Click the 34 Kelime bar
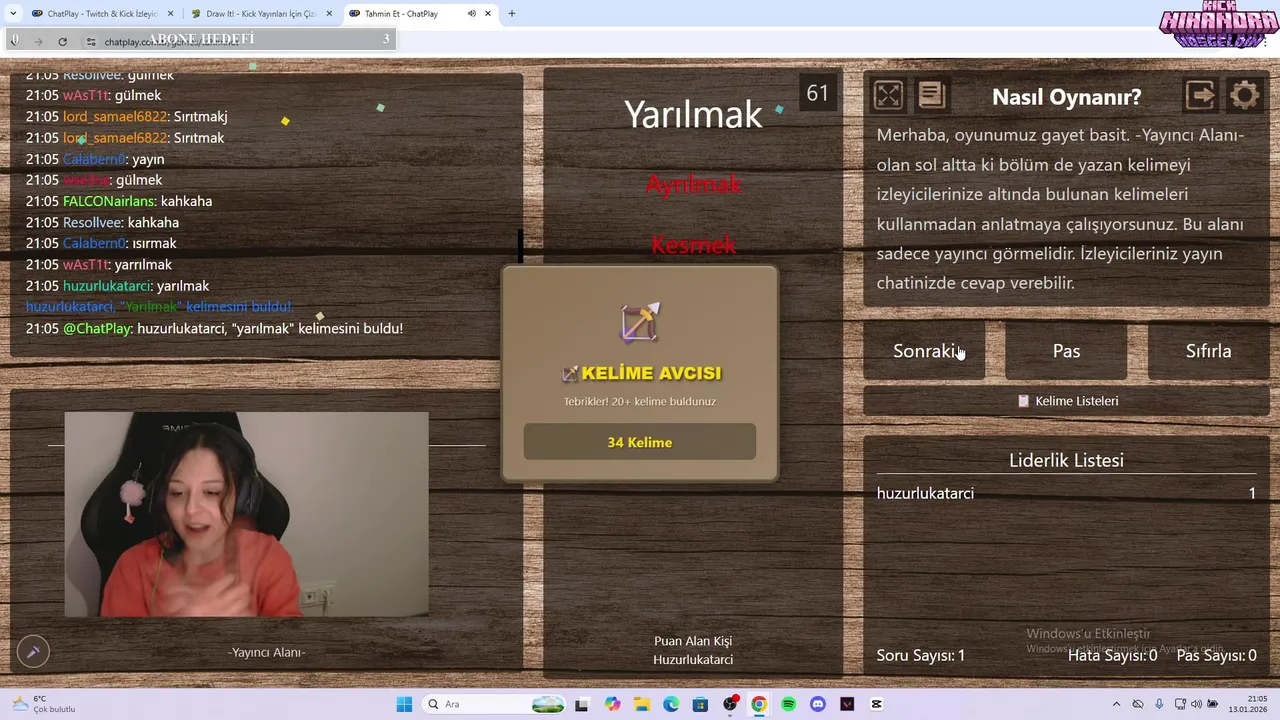Viewport: 1280px width, 720px height. 640,442
